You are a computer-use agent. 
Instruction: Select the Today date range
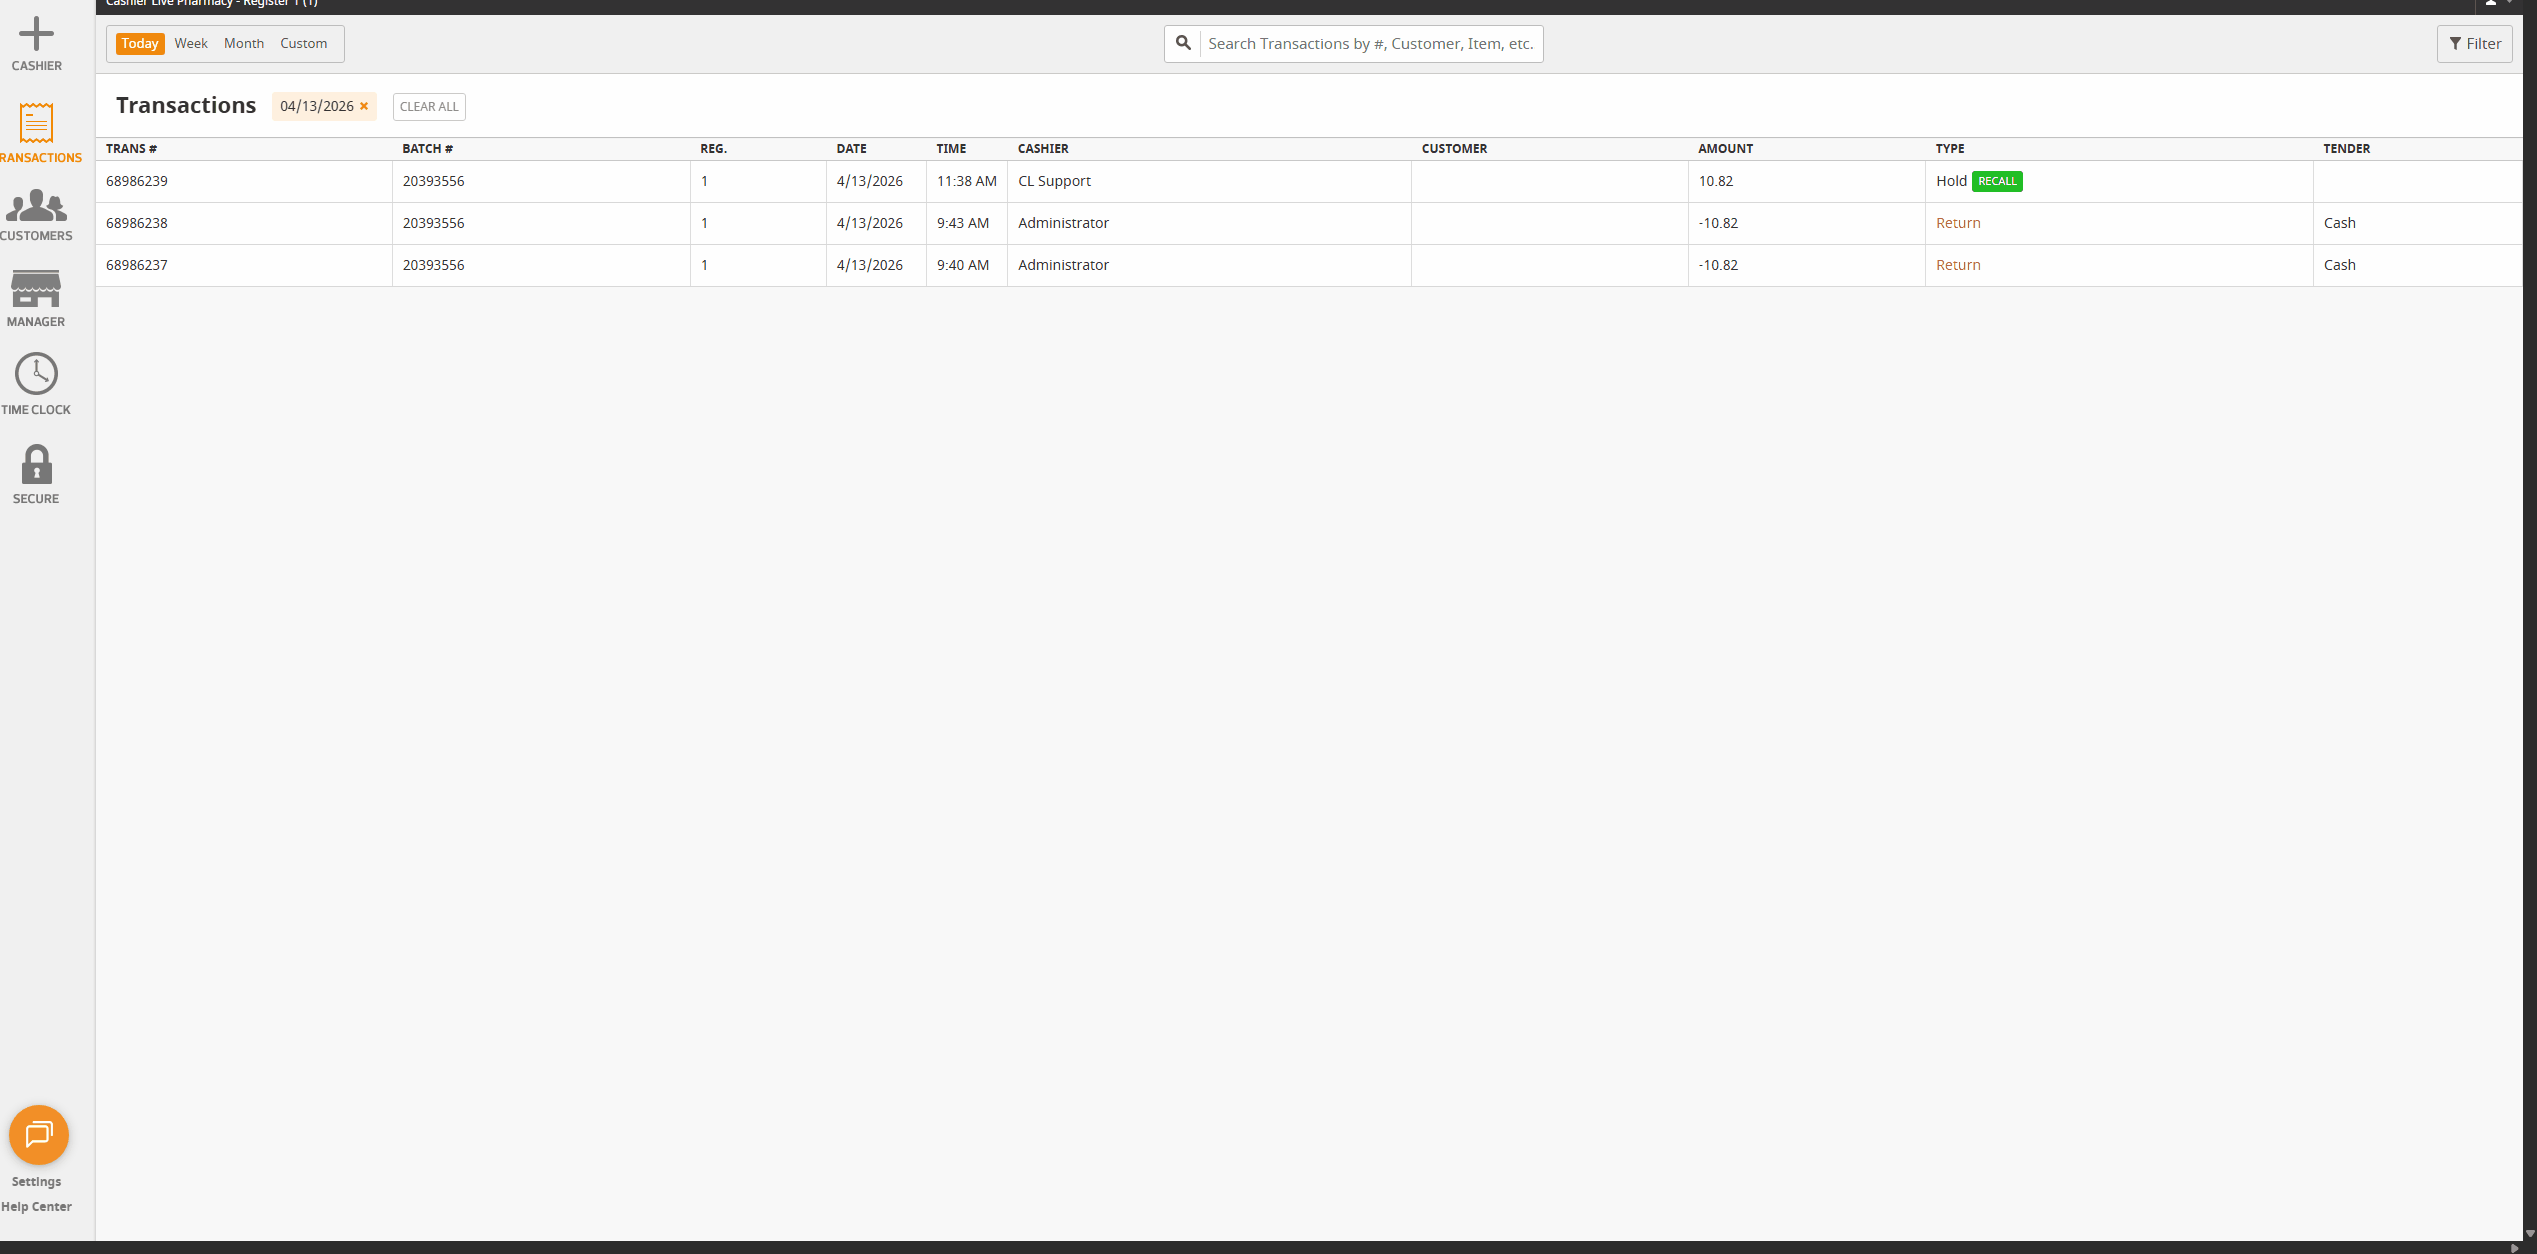140,44
